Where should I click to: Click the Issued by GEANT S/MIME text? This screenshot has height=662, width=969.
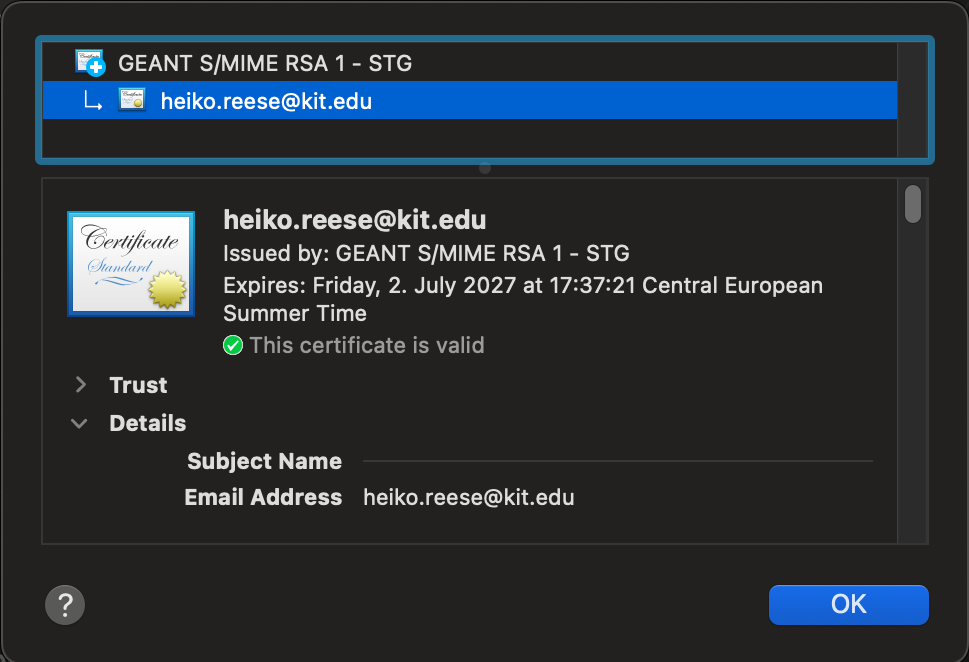(x=426, y=253)
